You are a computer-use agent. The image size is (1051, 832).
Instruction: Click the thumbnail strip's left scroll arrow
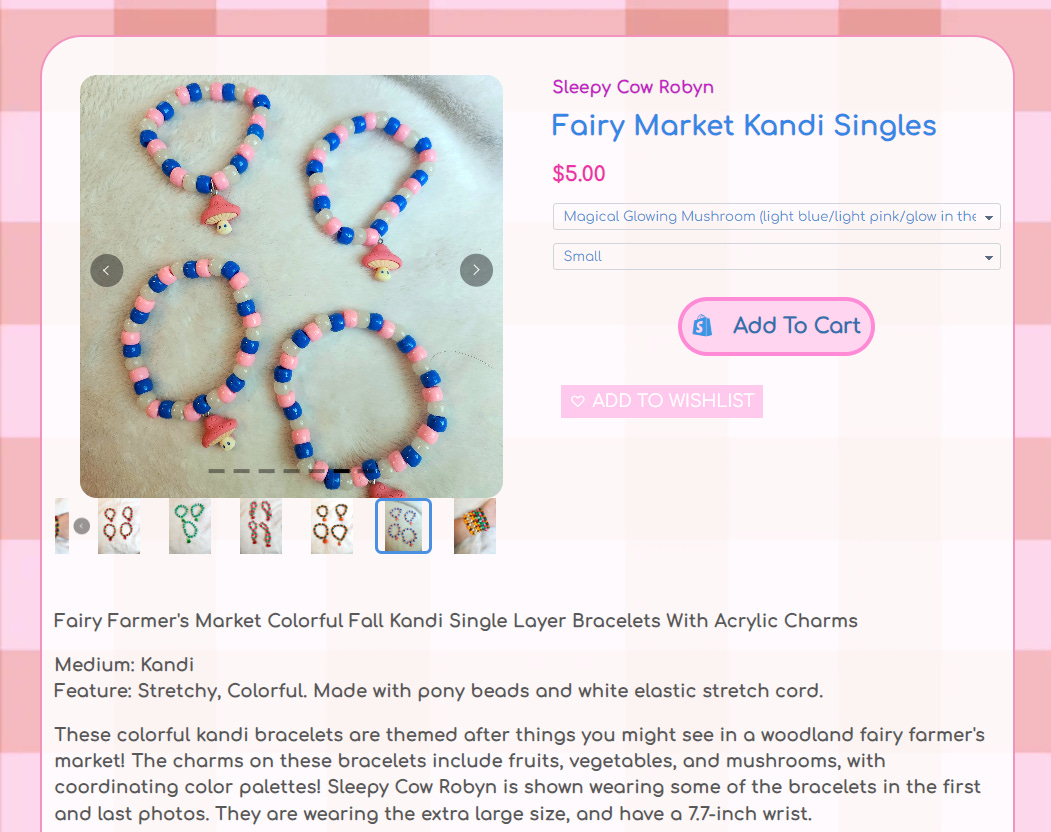coord(82,526)
